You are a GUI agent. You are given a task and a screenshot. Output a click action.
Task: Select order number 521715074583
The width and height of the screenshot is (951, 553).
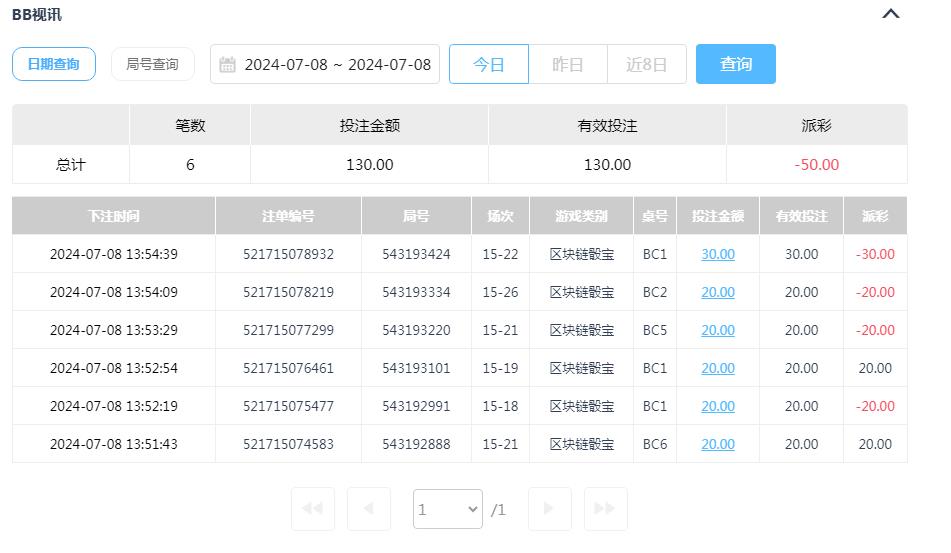point(289,444)
